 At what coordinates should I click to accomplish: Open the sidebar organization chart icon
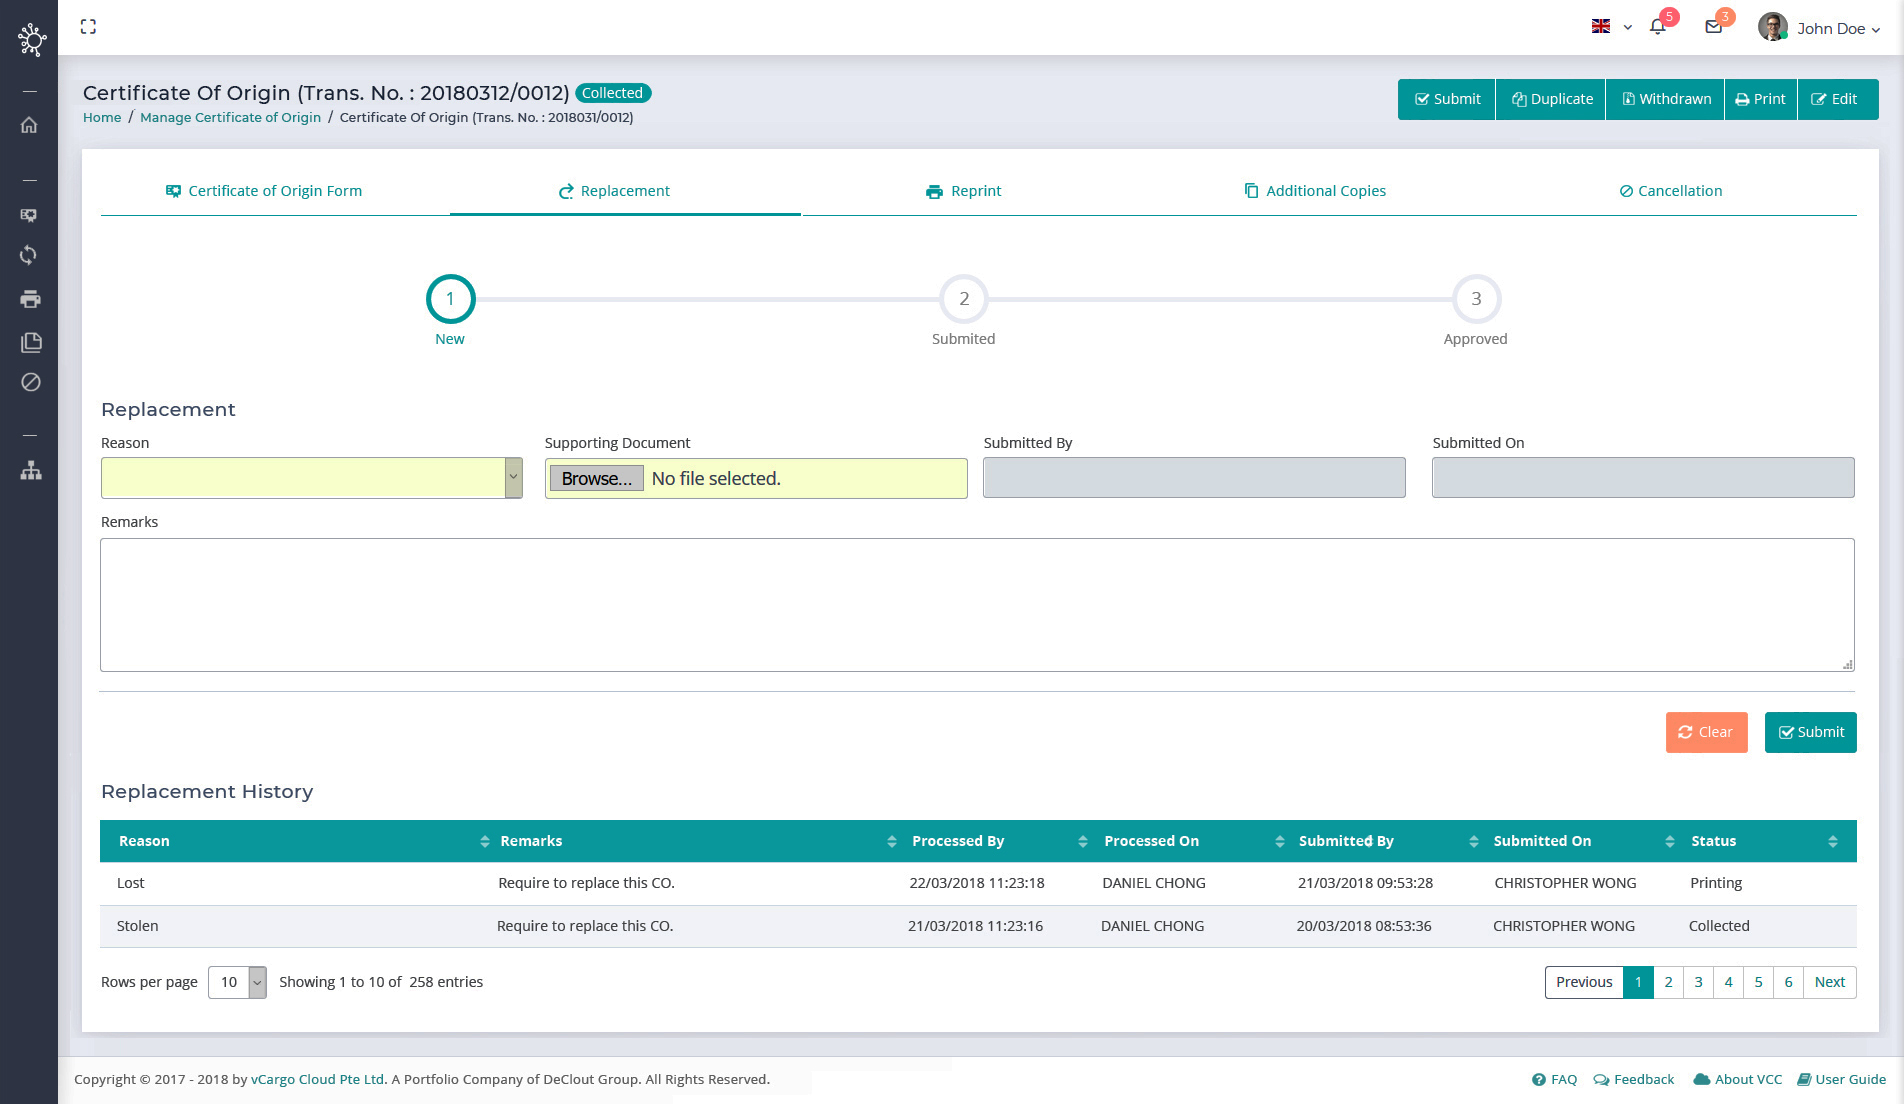(x=30, y=470)
